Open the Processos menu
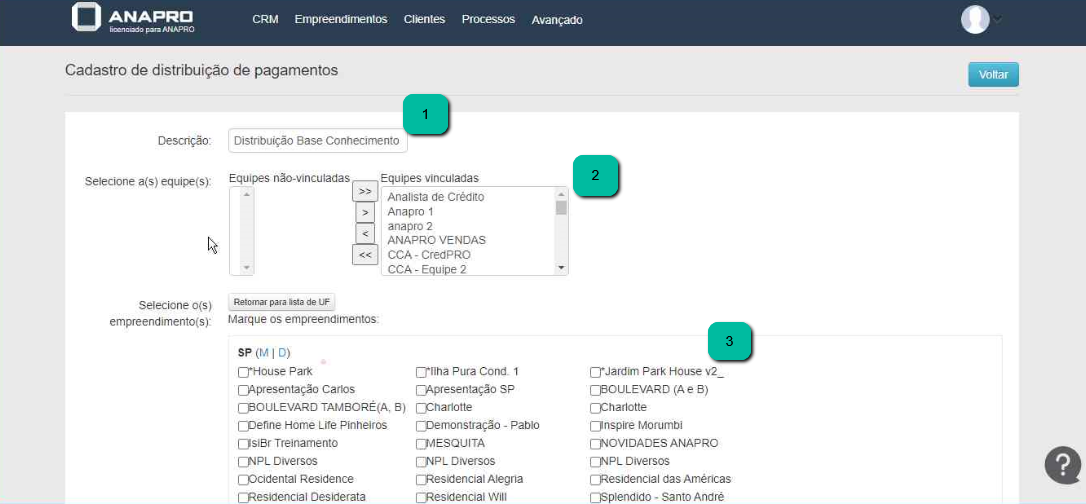The width and height of the screenshot is (1086, 504). [489, 19]
